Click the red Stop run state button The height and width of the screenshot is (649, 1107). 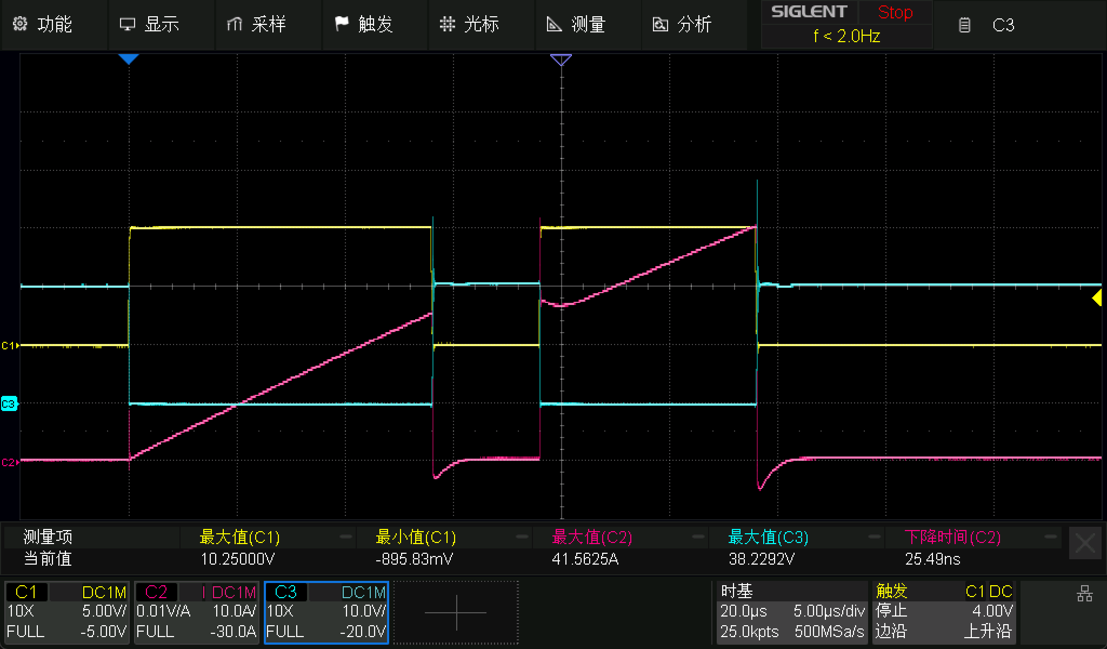tap(894, 13)
